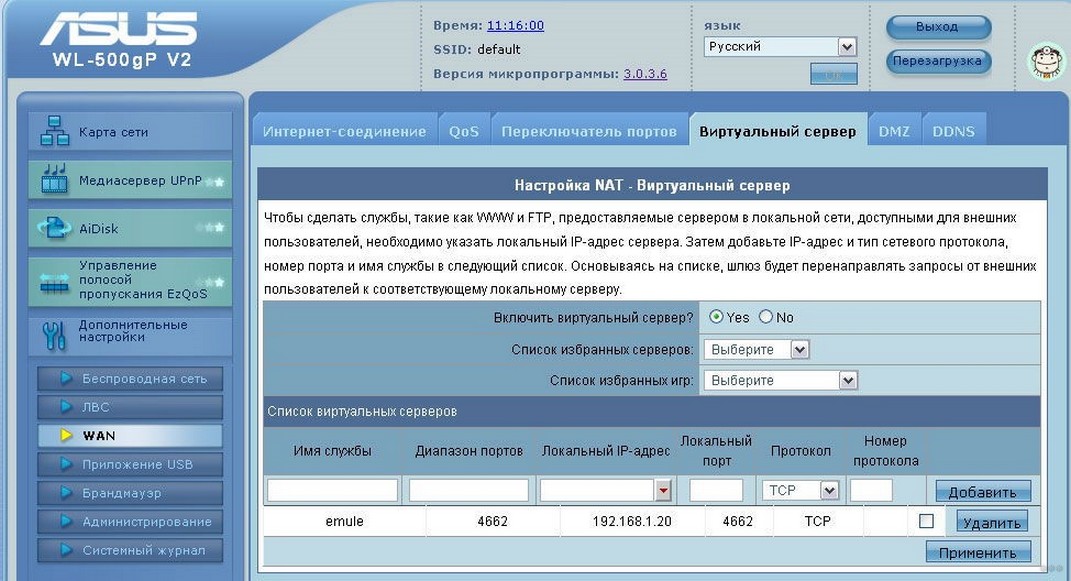Open the EzQoS bandwidth management icon
Screen dimensions: 1071x581
coord(53,281)
